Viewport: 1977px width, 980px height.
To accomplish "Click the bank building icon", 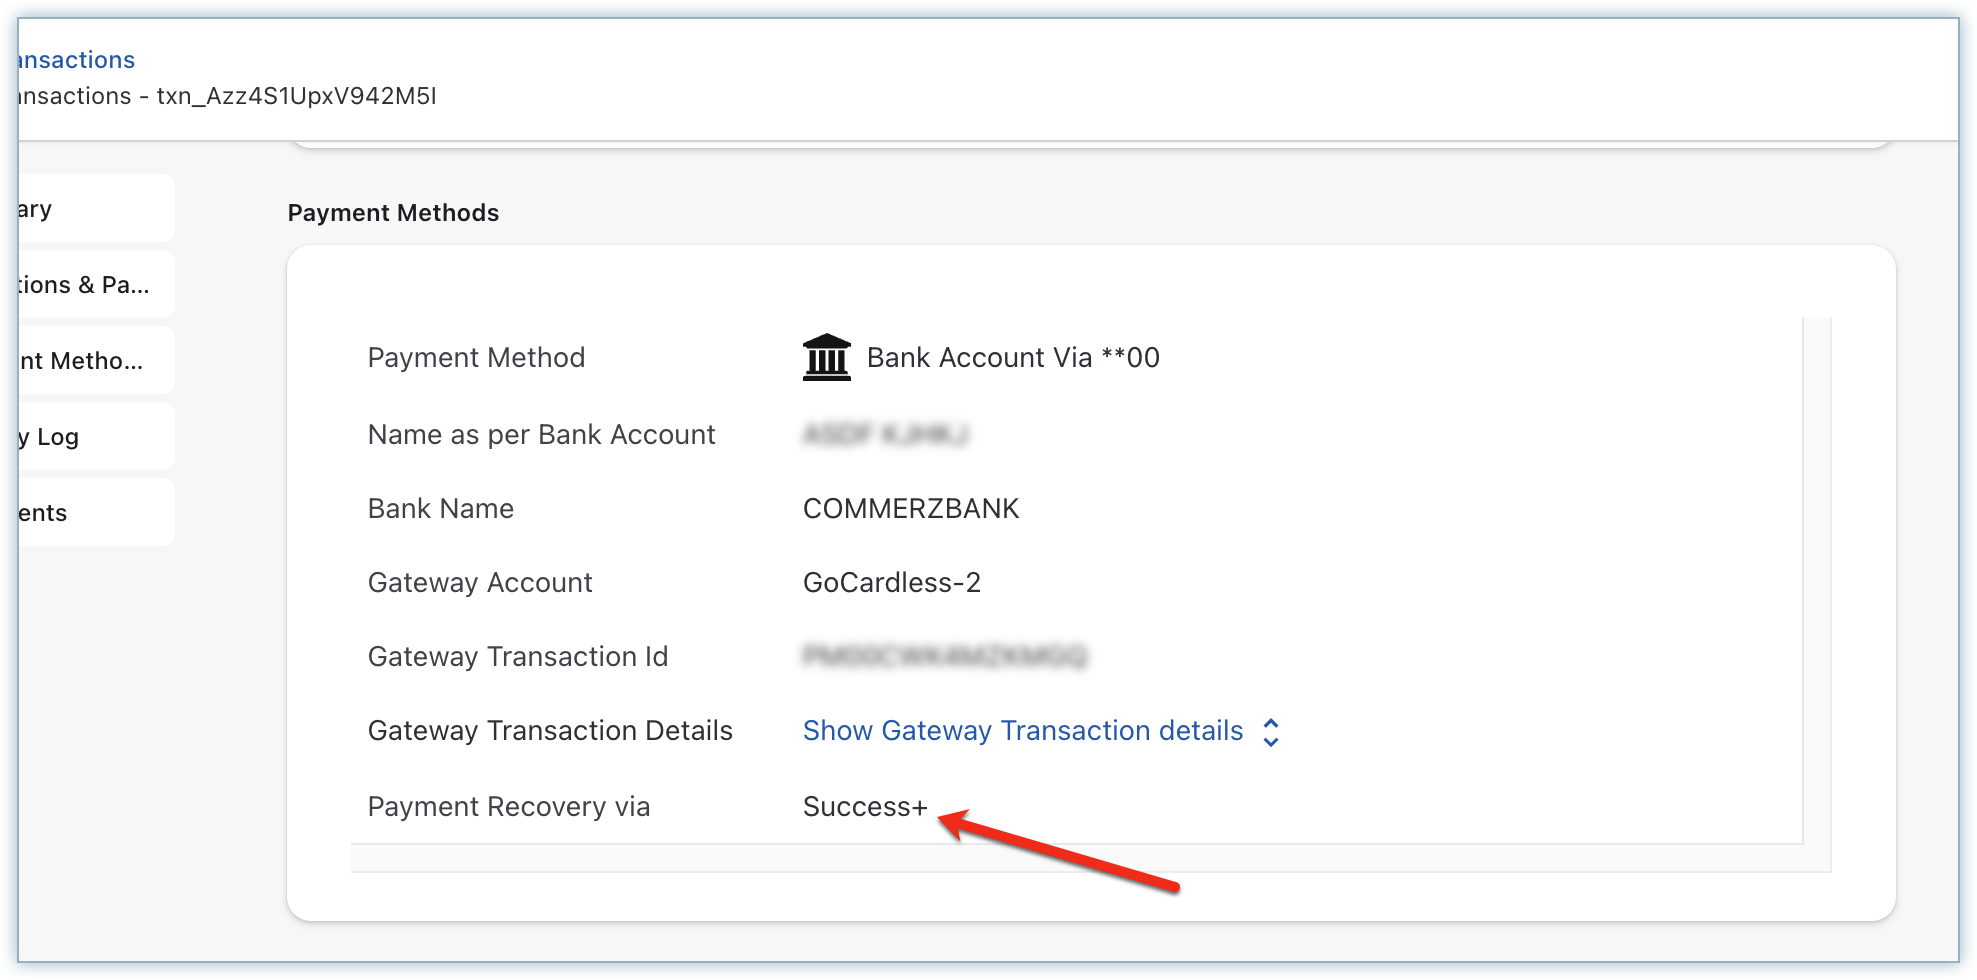I will click(x=826, y=358).
